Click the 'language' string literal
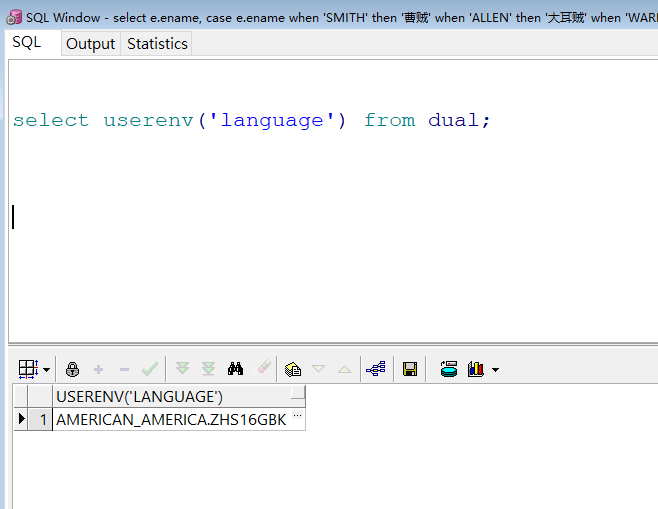The height and width of the screenshot is (509, 658). [272, 120]
